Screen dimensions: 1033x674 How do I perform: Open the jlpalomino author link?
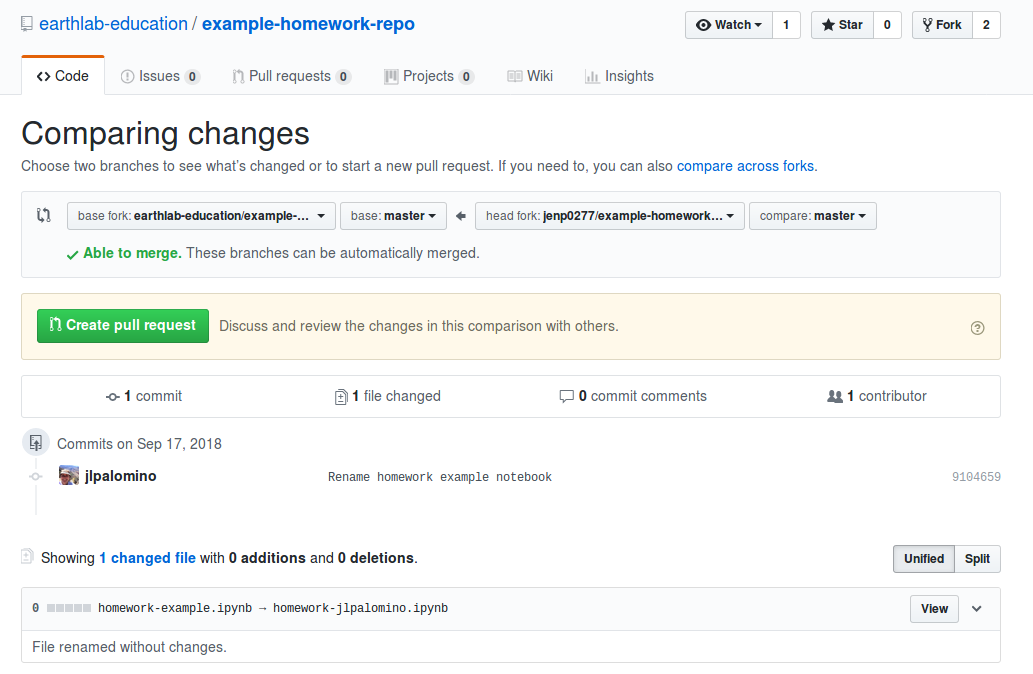pos(121,476)
